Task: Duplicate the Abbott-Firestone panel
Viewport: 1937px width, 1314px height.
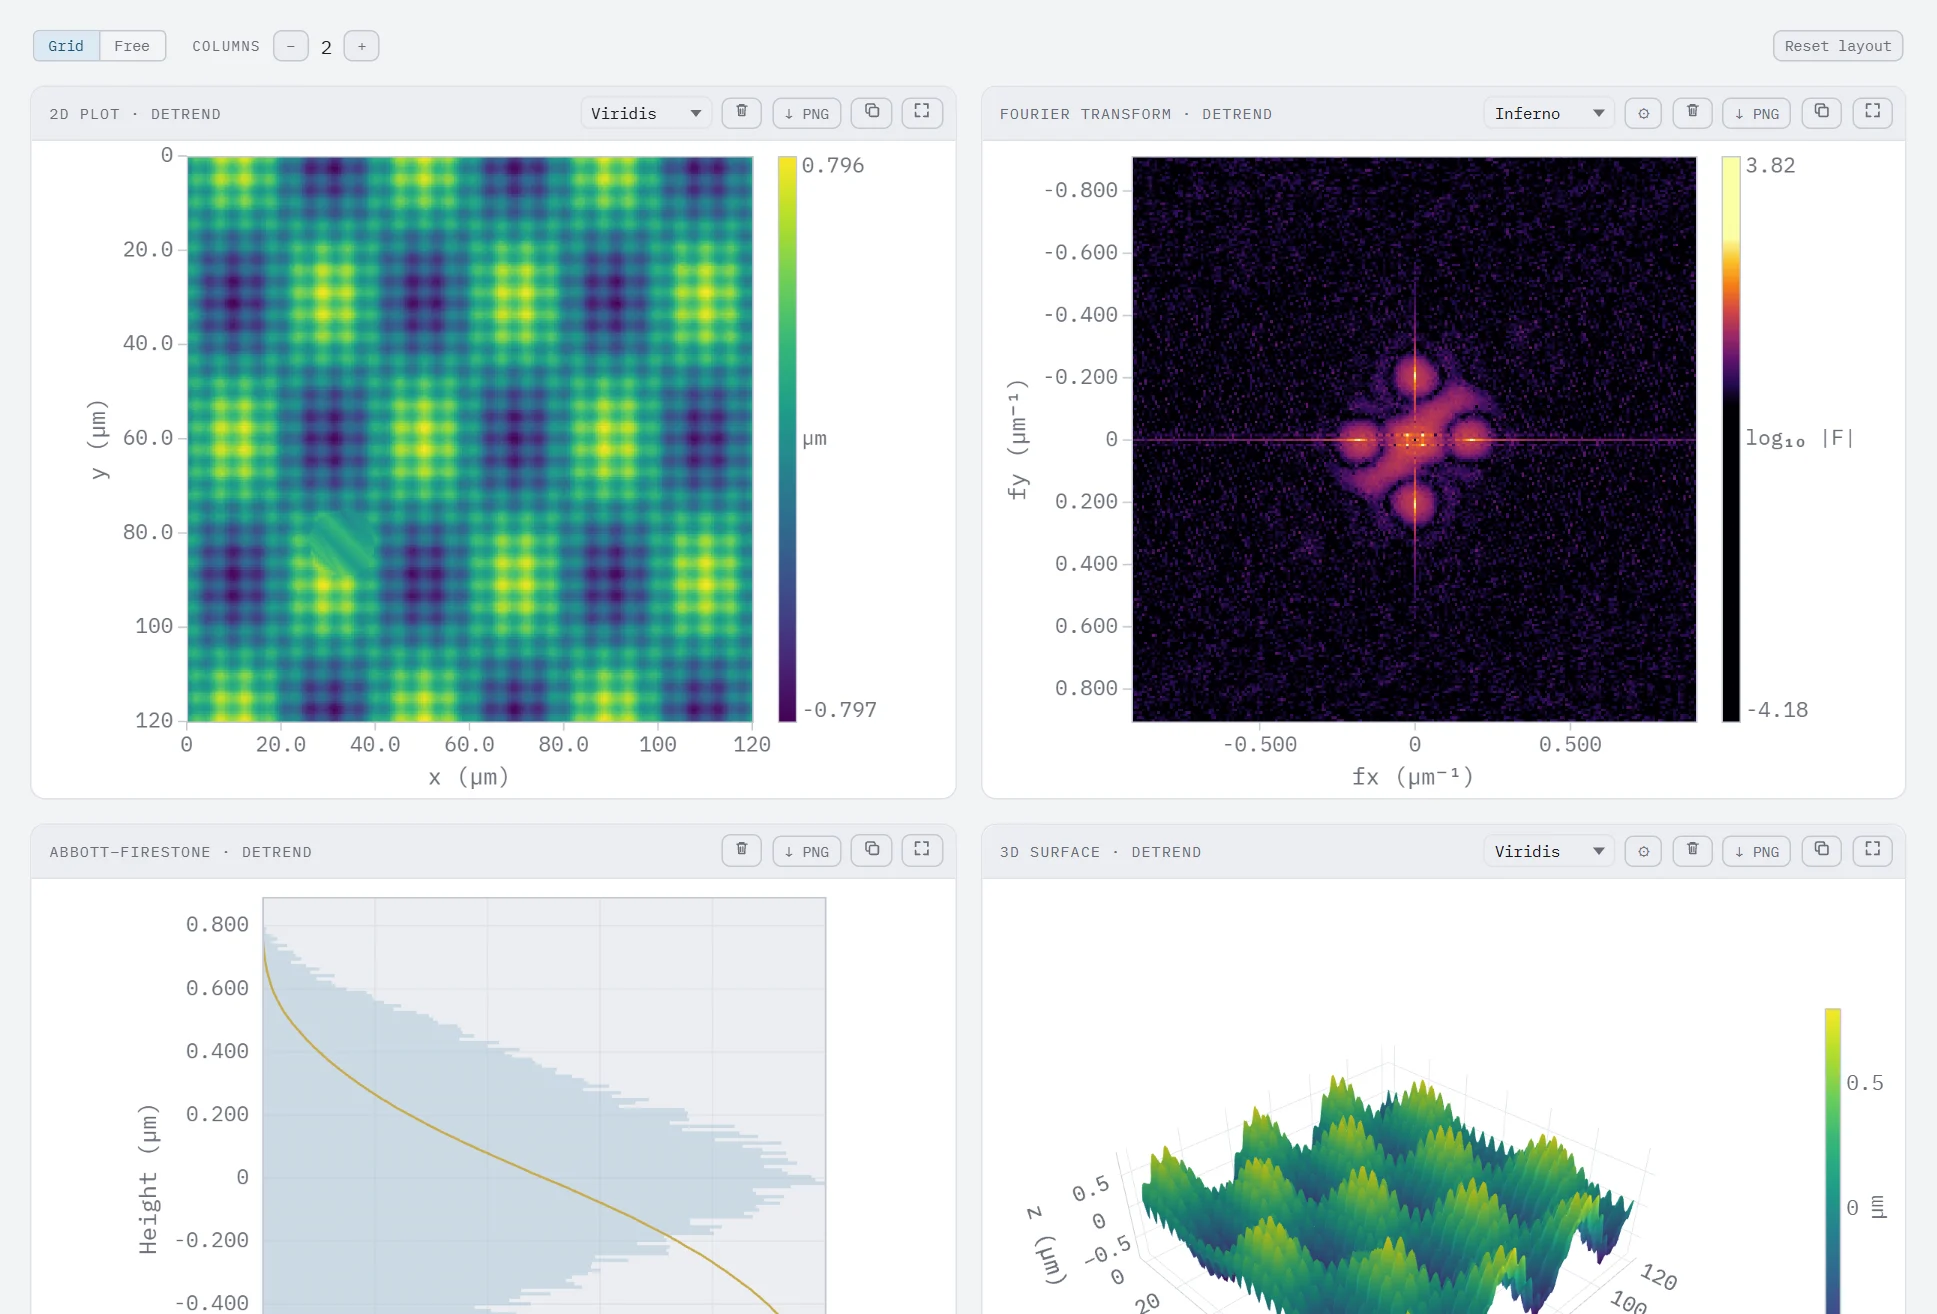Action: tap(872, 850)
